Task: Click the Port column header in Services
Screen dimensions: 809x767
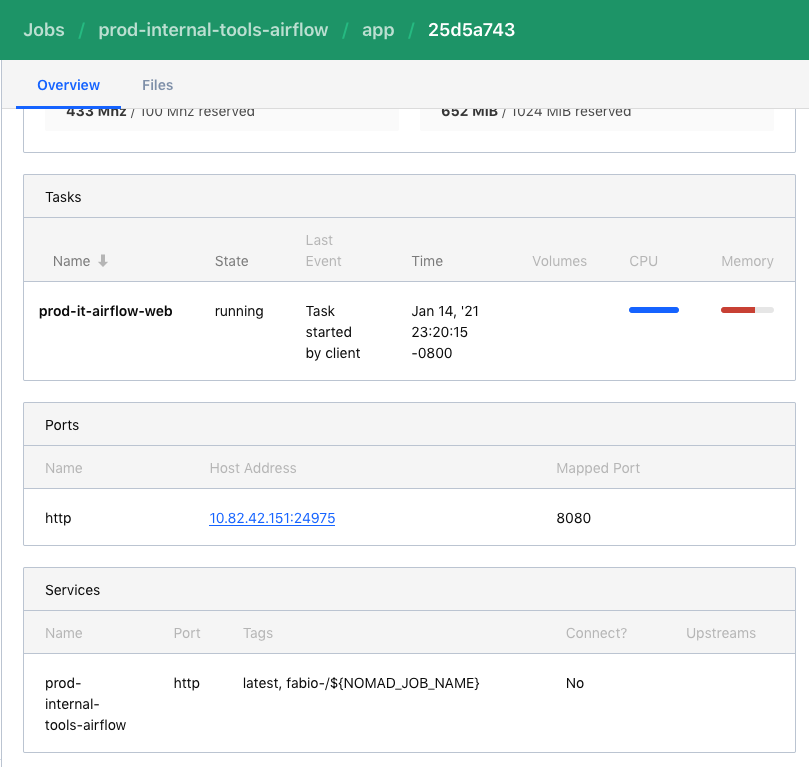Action: (x=187, y=633)
